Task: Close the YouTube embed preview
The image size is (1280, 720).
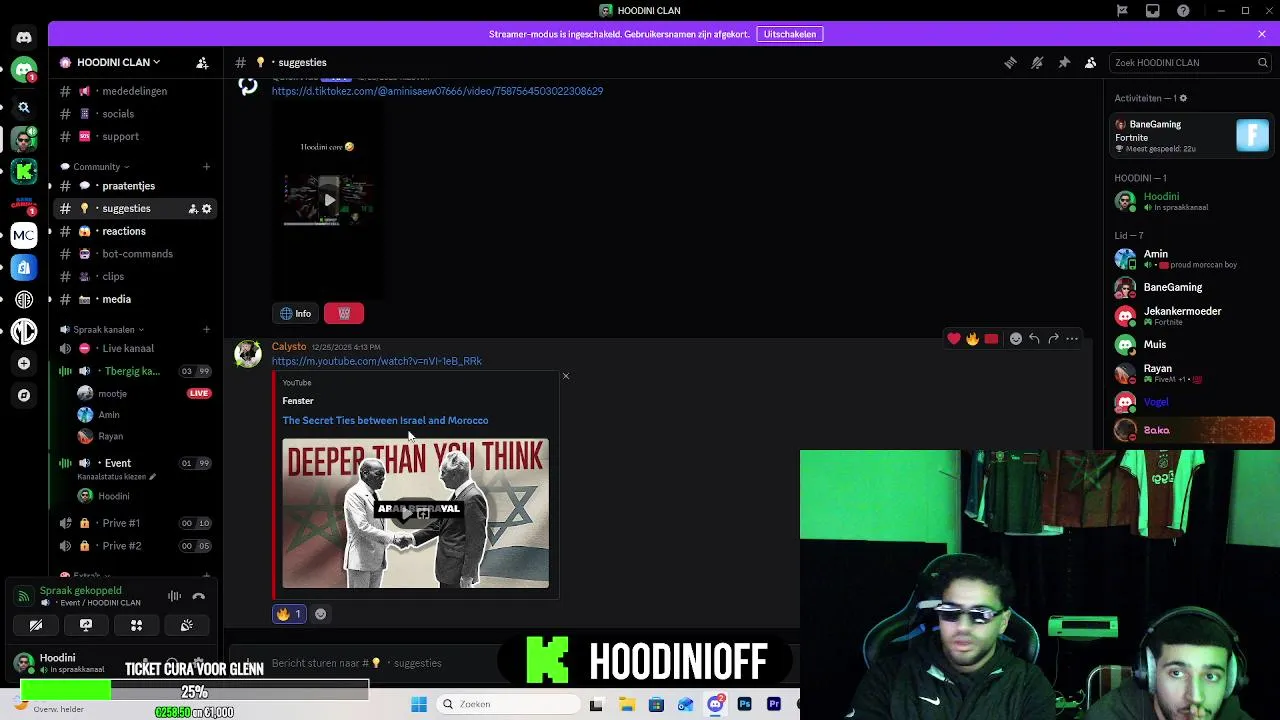Action: click(x=566, y=376)
